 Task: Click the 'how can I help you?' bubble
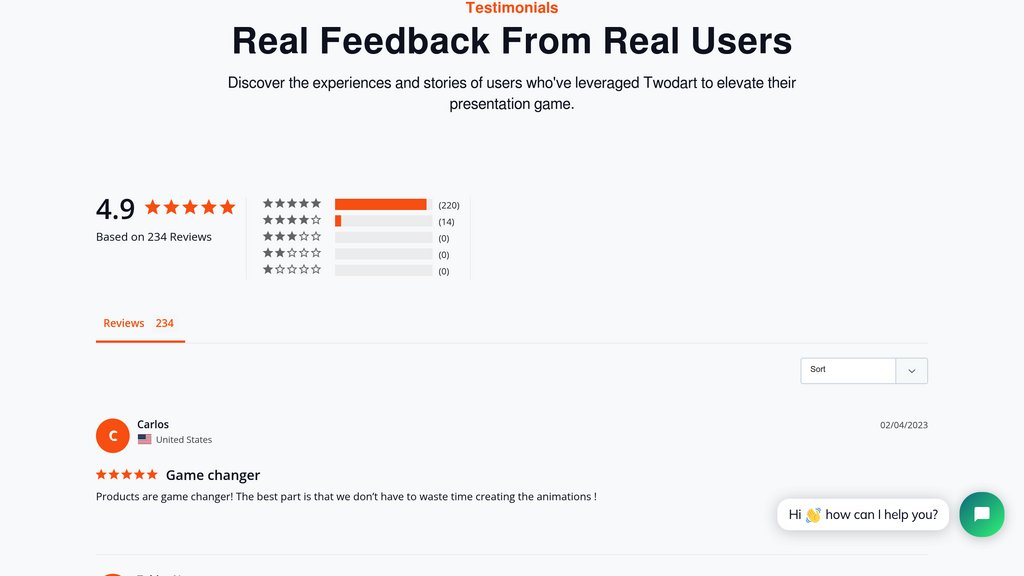pos(863,515)
